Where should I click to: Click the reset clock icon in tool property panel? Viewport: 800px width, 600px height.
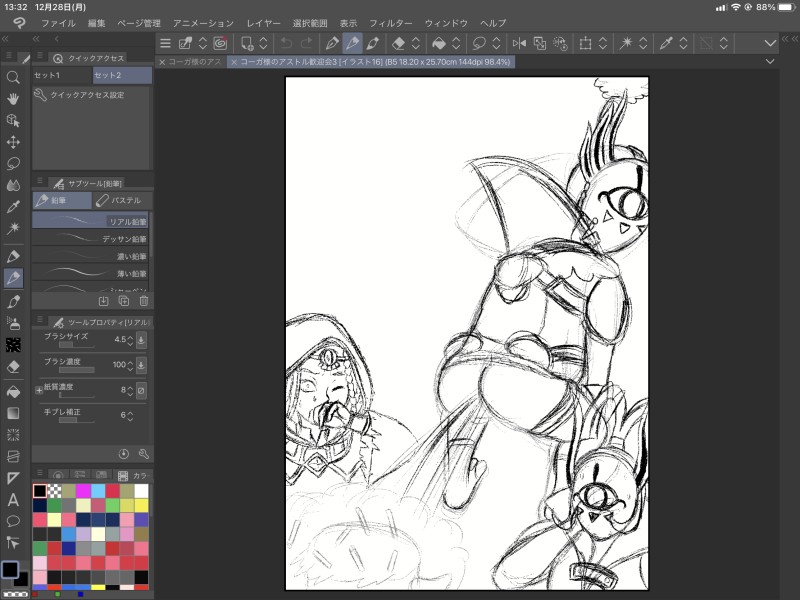tap(123, 454)
